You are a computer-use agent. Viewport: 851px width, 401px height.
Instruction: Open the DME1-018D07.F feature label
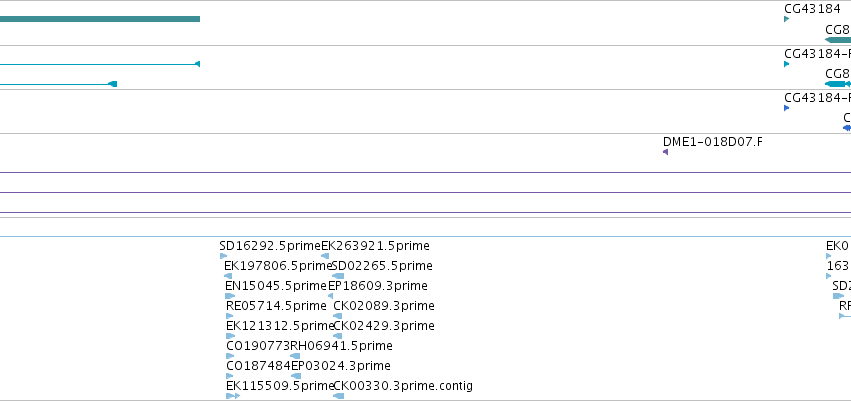(713, 142)
